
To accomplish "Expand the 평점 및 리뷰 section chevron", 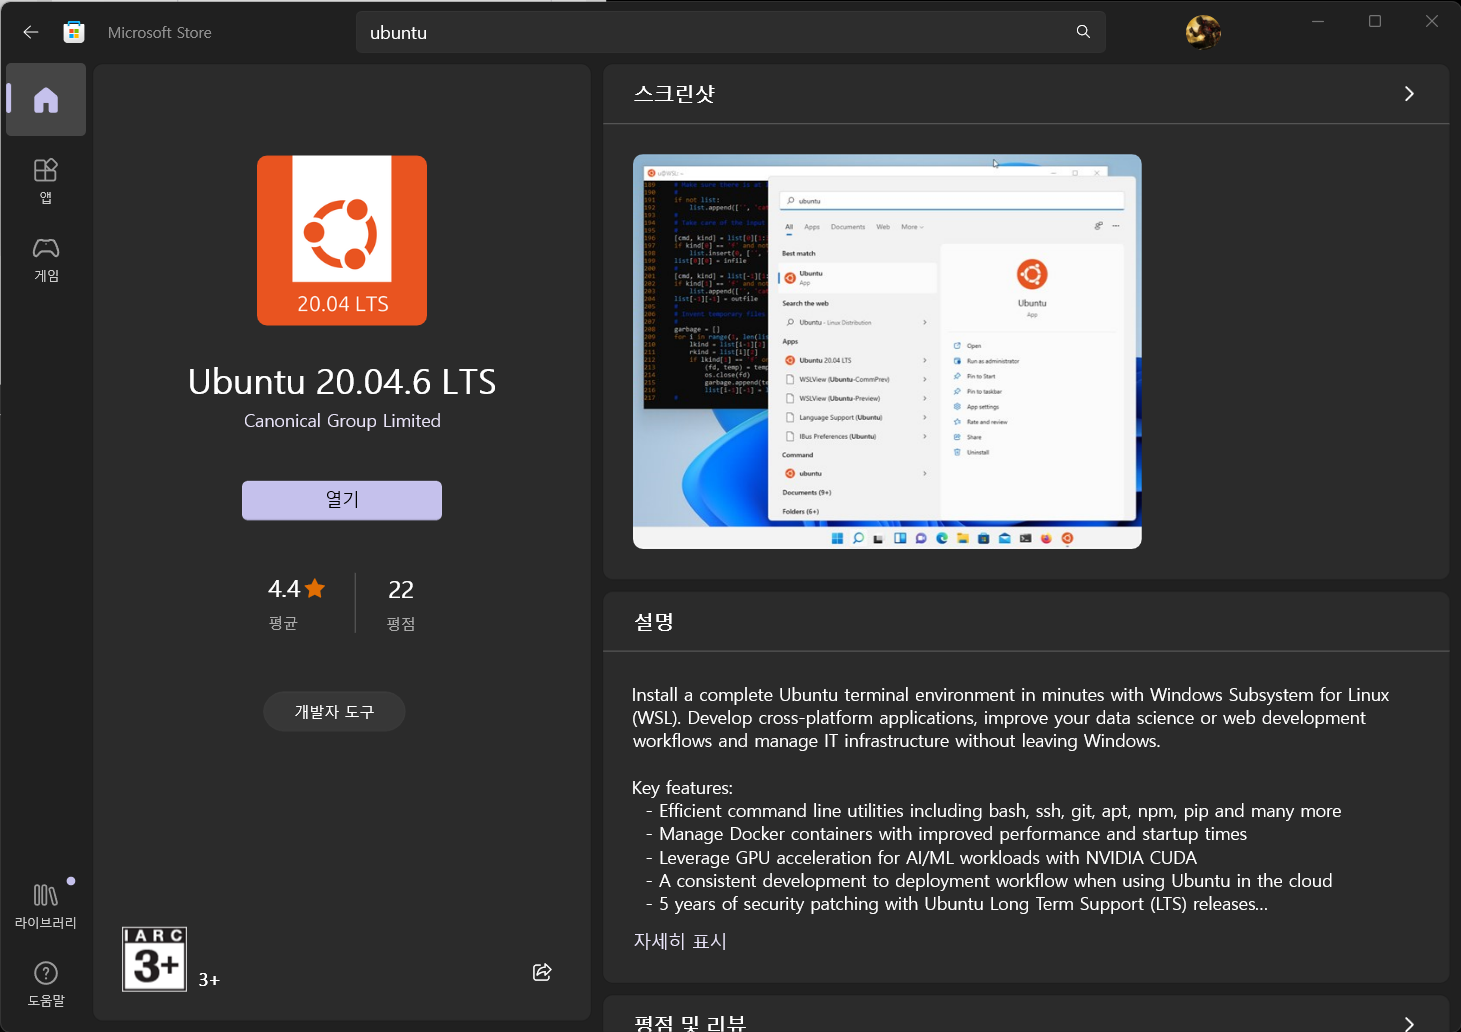I will point(1409,1023).
